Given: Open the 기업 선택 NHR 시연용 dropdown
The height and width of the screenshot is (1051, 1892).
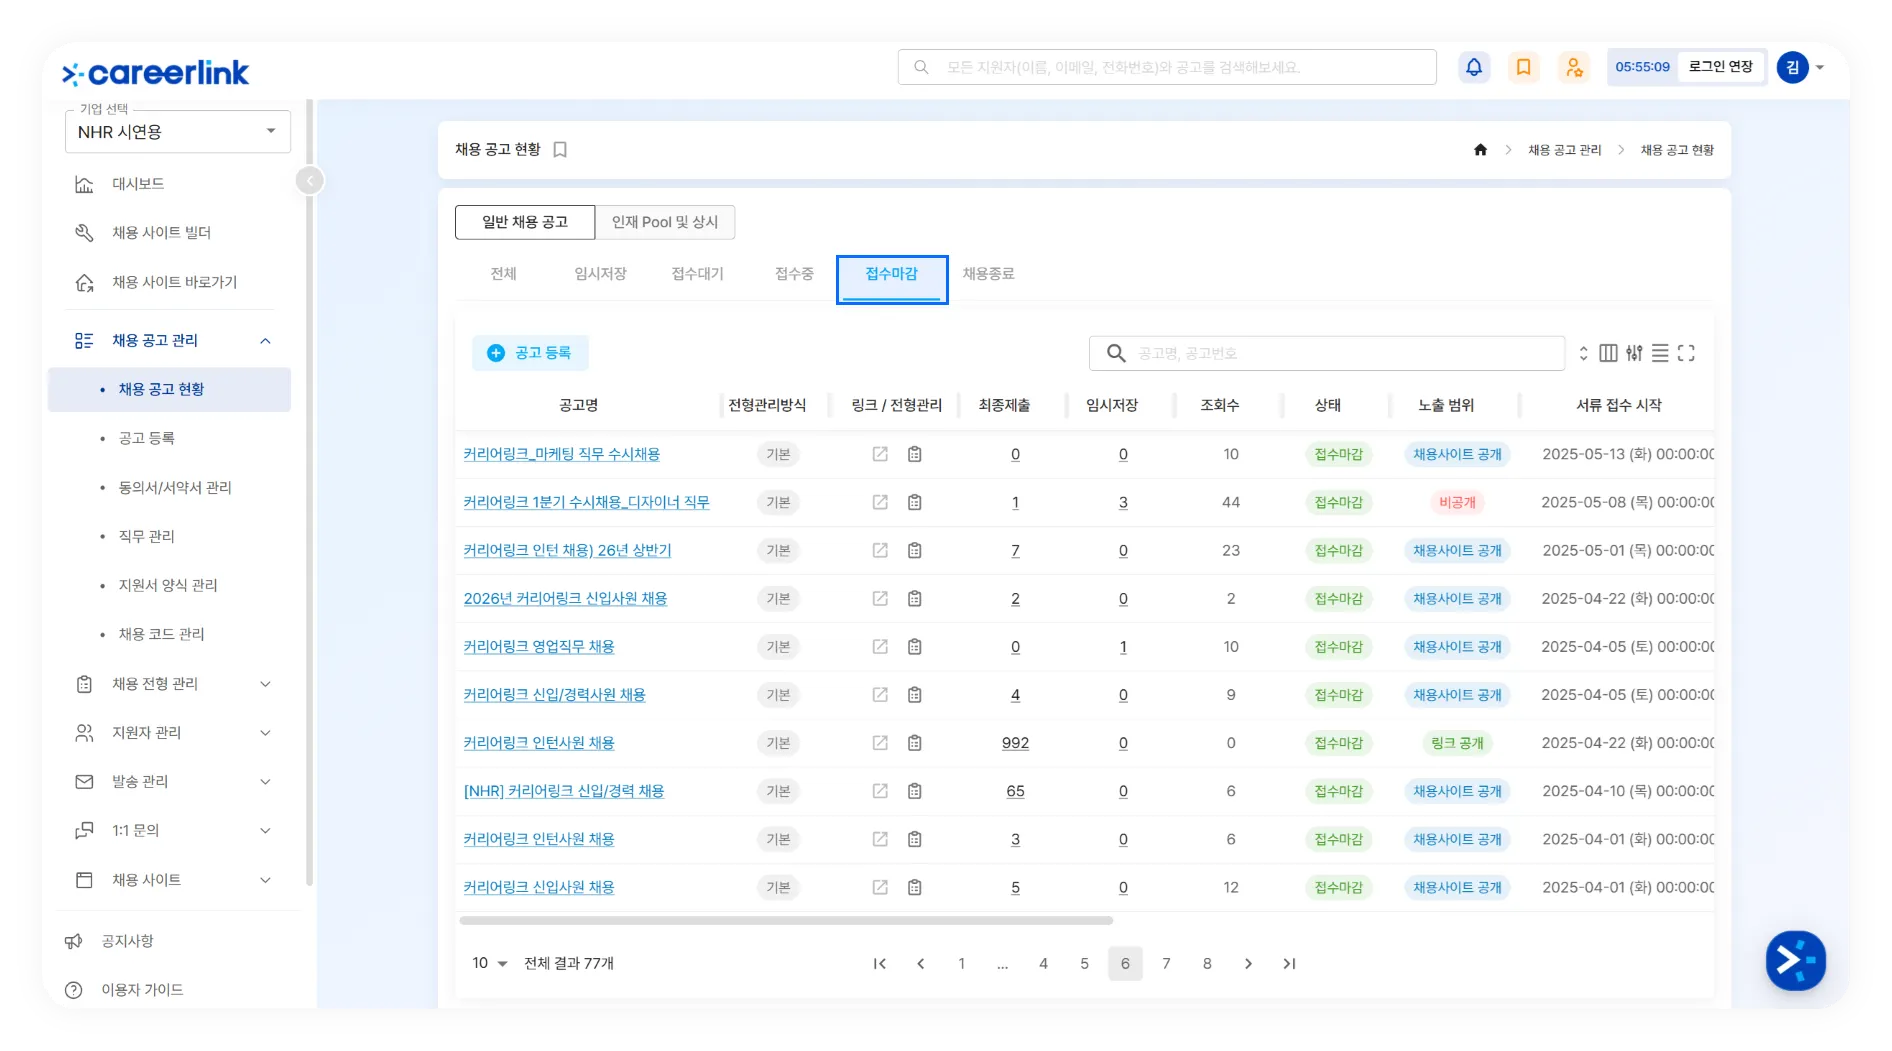Looking at the screenshot, I should (178, 132).
